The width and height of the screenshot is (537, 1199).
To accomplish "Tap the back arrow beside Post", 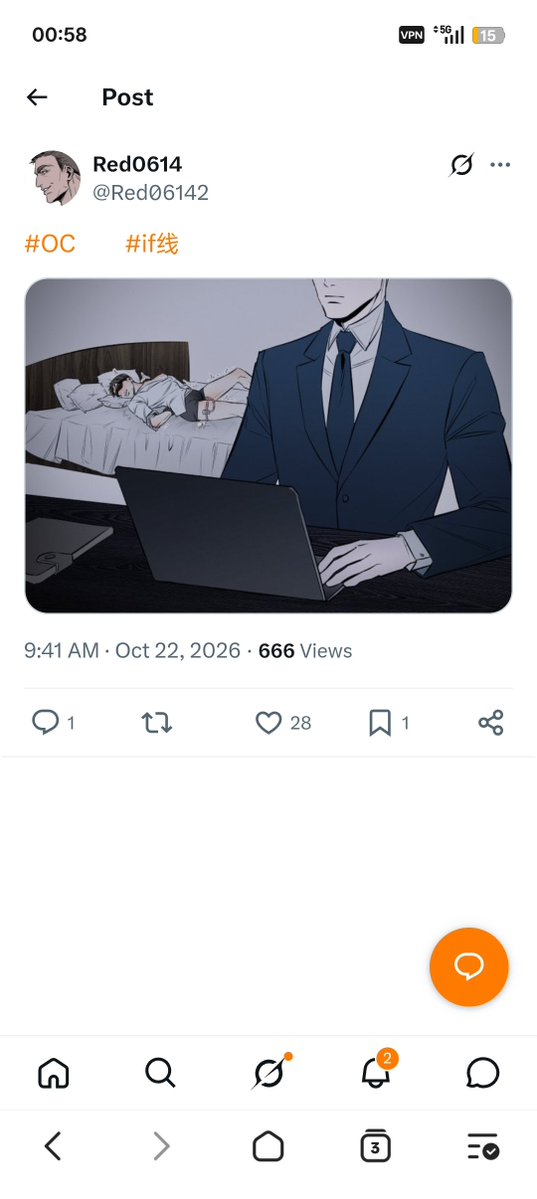I will click(x=37, y=97).
